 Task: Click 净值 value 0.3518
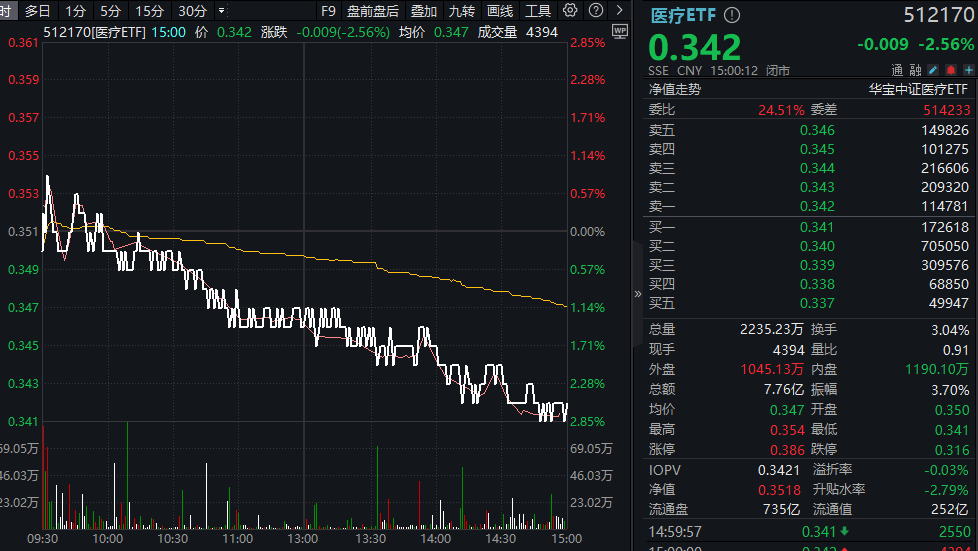coord(779,490)
